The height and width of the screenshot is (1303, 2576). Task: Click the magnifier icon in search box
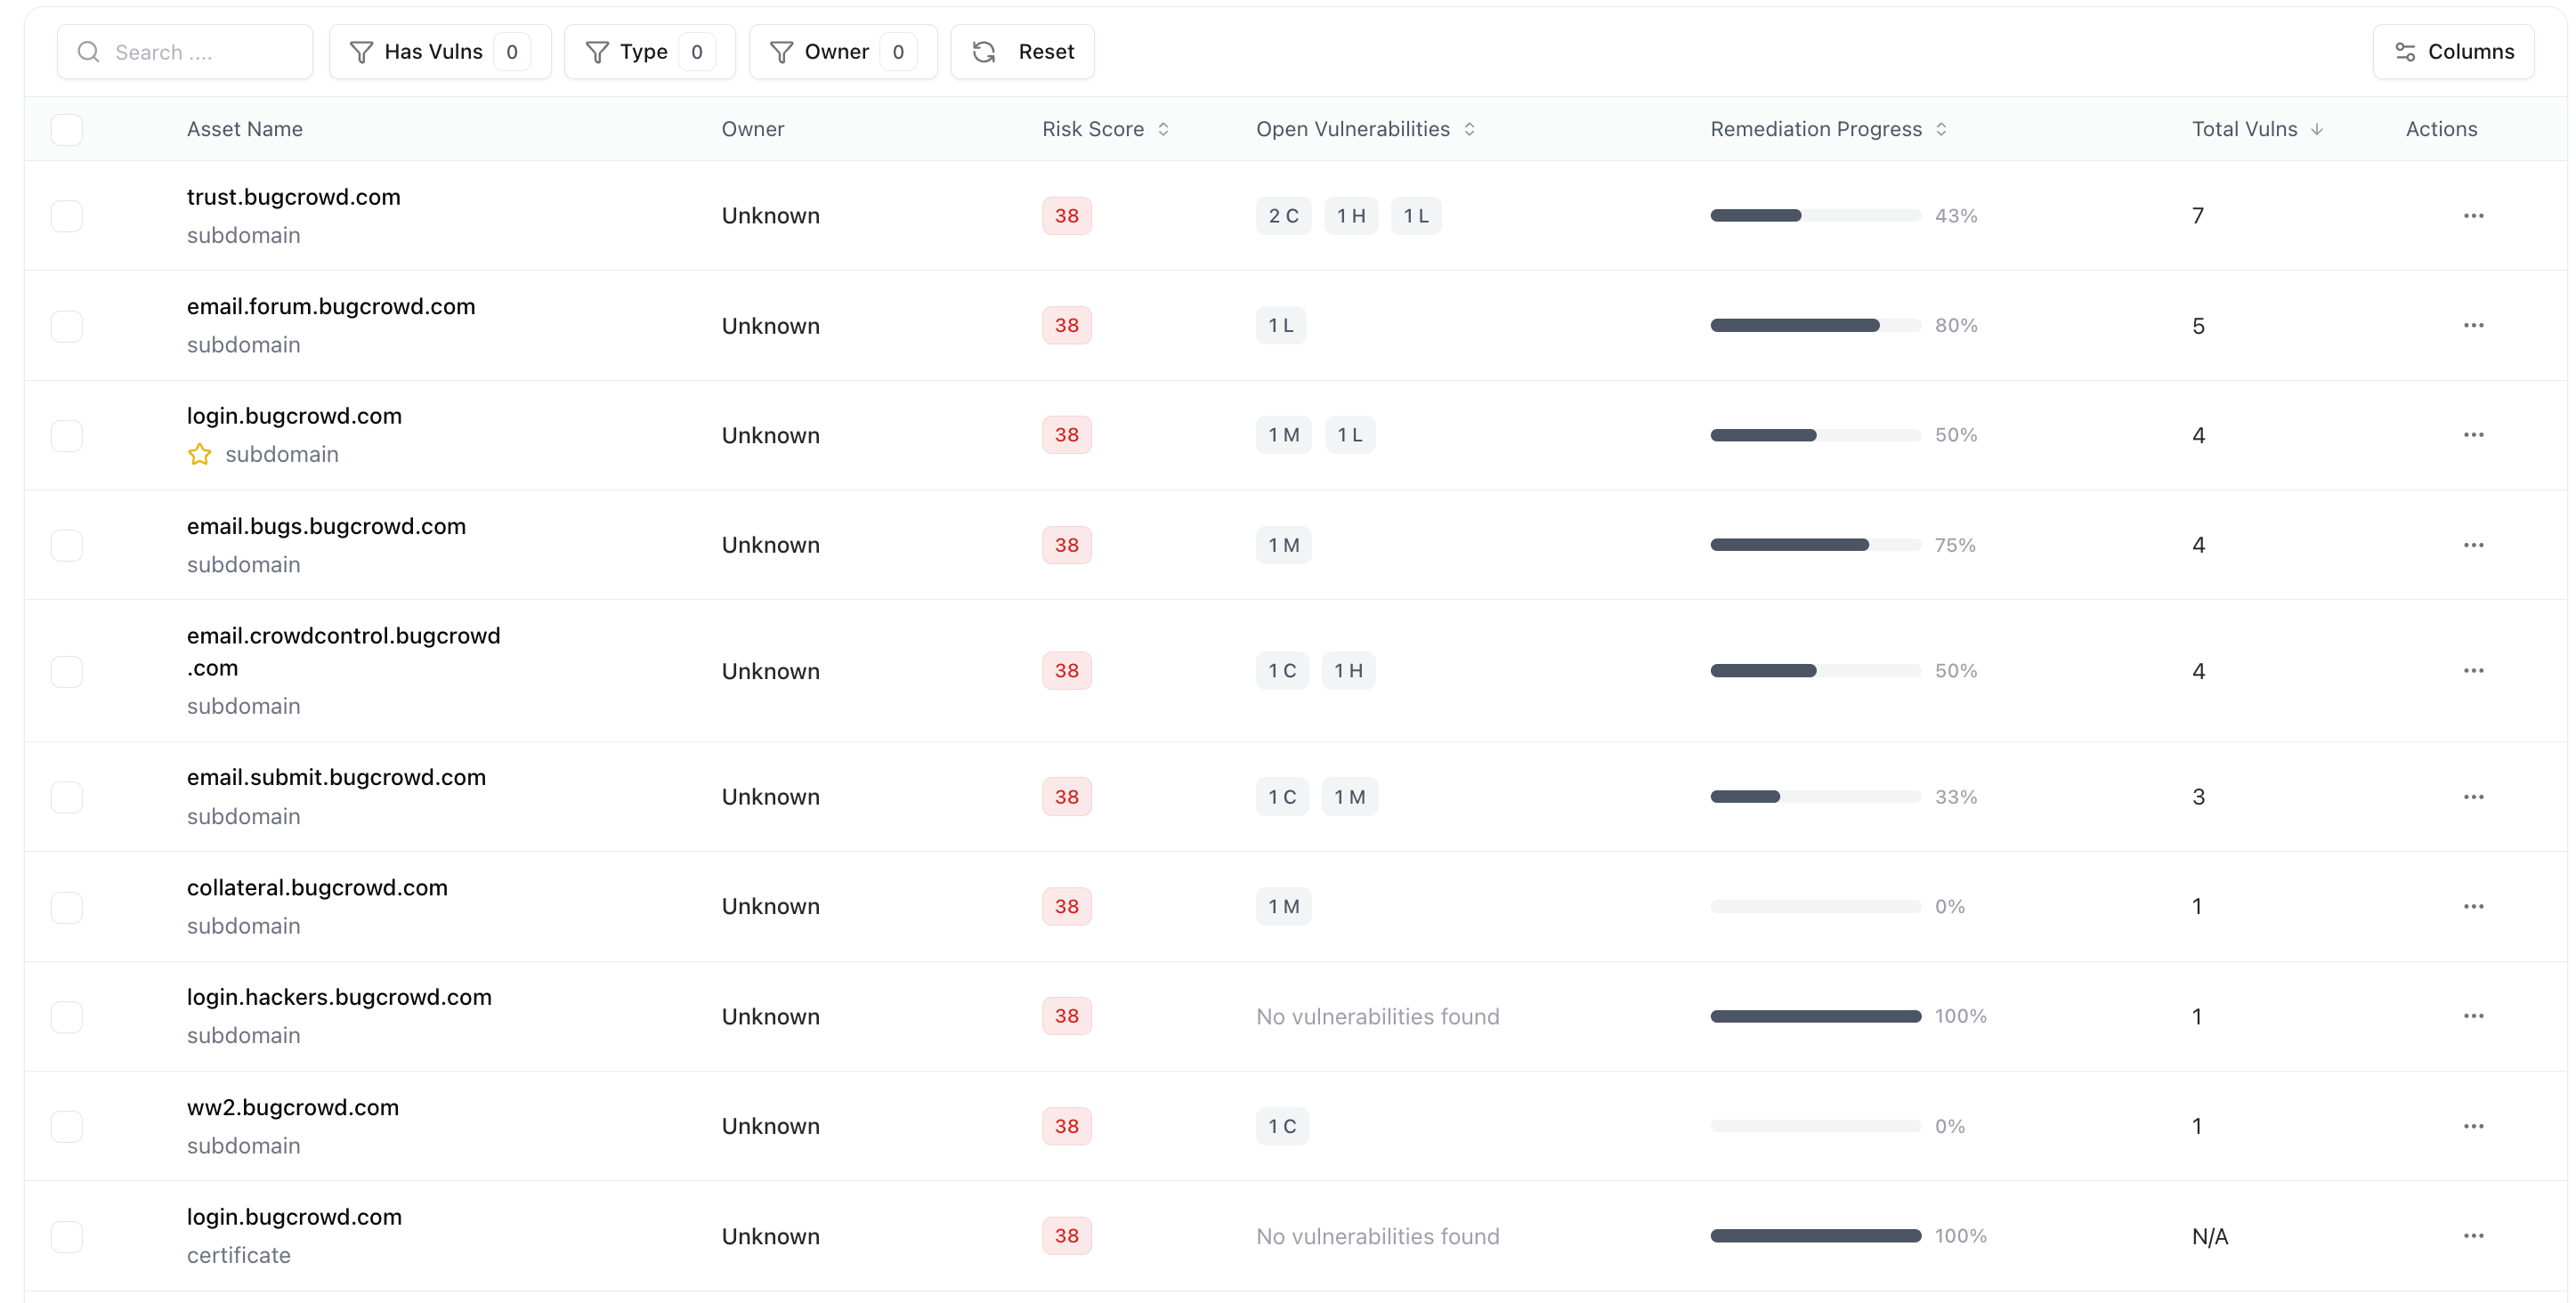(89, 52)
